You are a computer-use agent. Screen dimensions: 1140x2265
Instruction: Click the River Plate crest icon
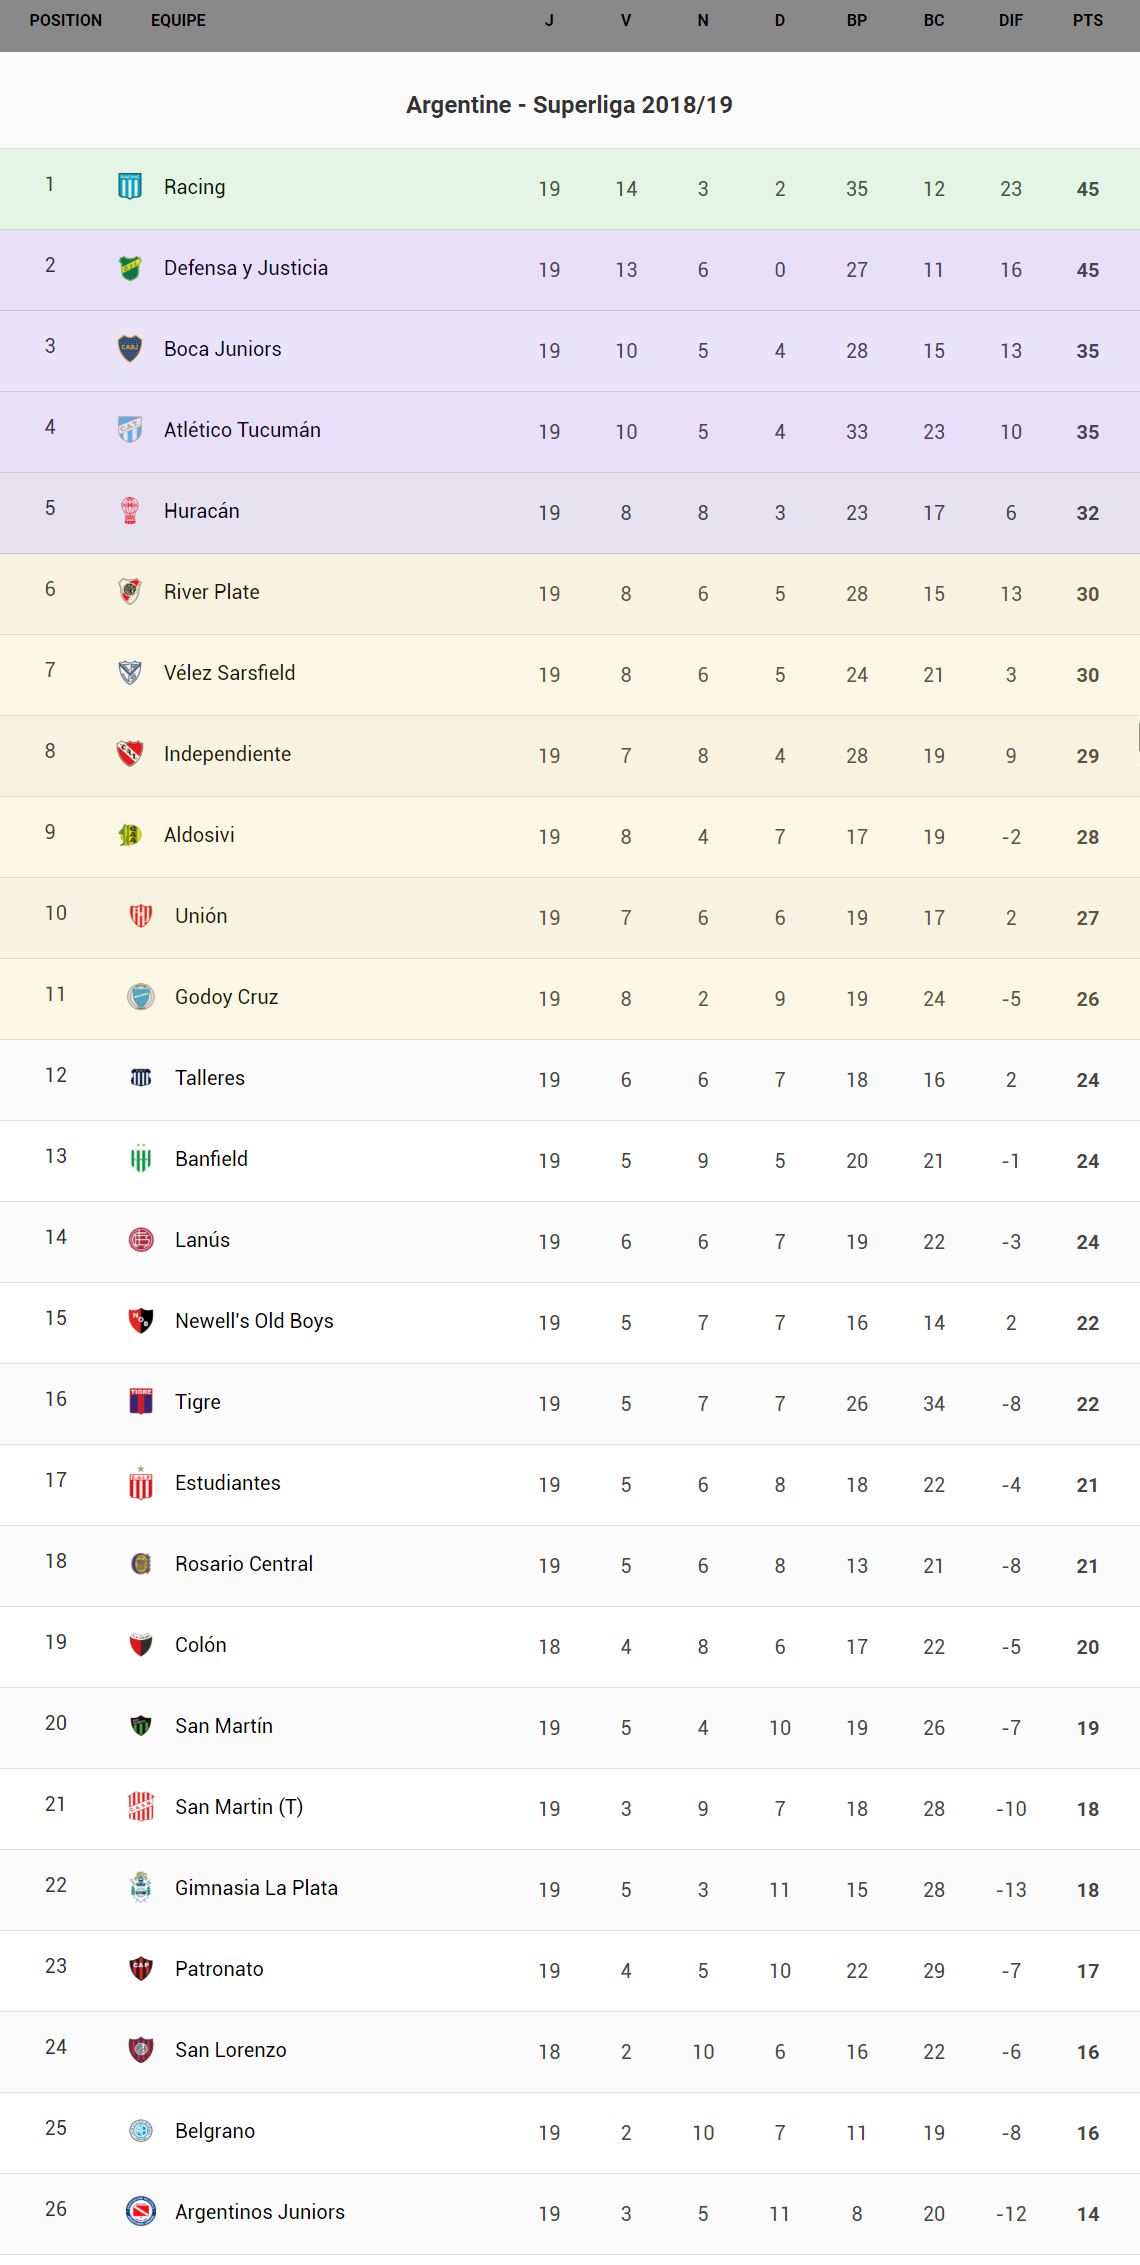pyautogui.click(x=130, y=592)
